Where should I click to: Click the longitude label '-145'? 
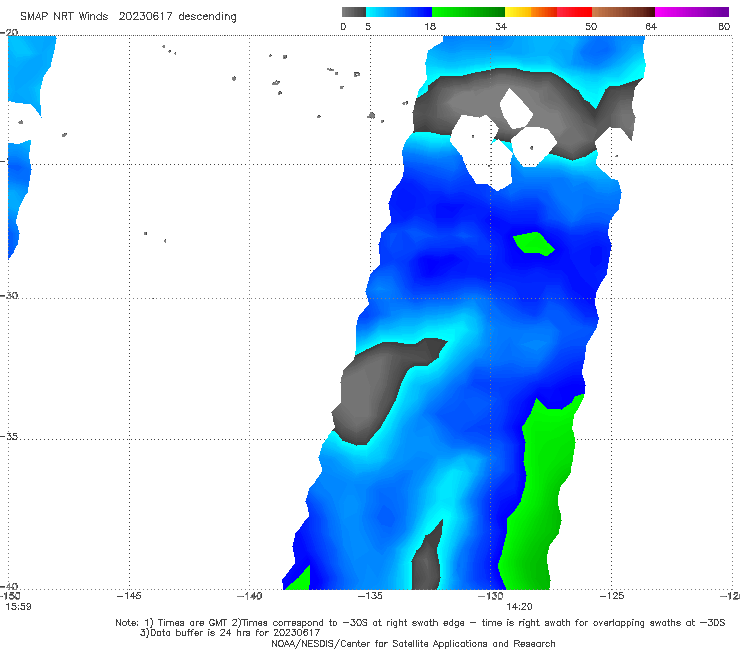pos(129,596)
